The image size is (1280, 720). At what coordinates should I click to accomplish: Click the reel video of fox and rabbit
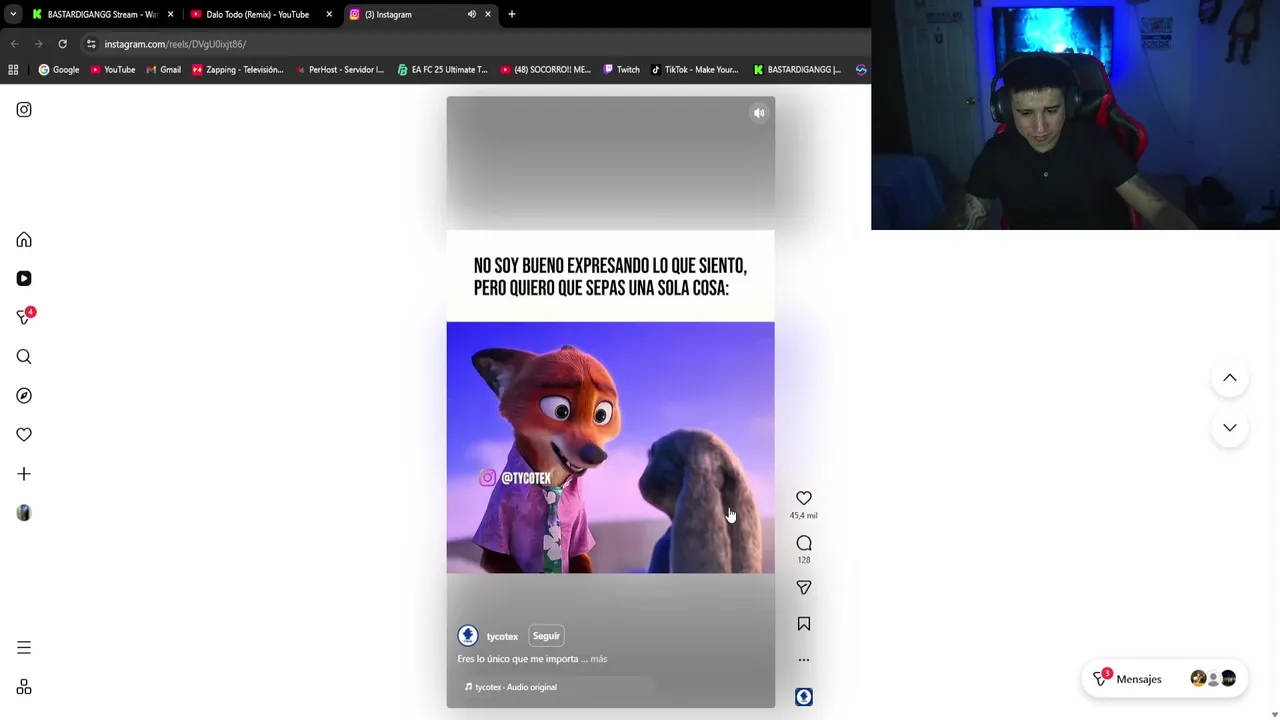coord(610,447)
